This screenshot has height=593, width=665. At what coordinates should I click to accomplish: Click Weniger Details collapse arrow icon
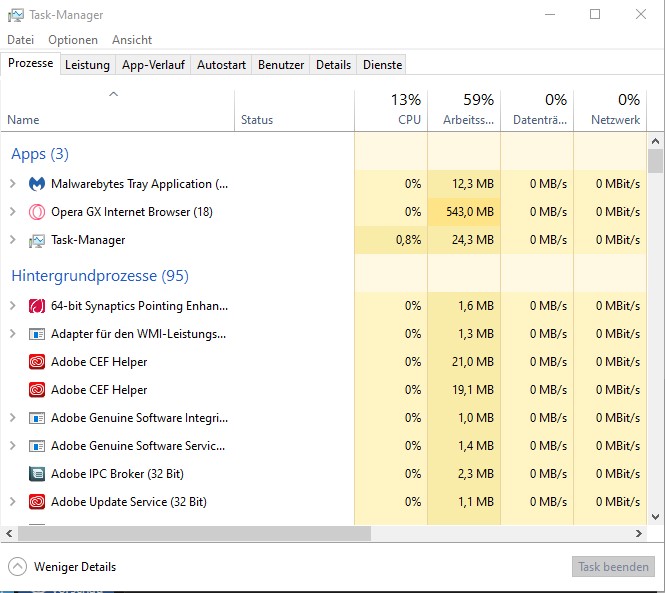[17, 567]
